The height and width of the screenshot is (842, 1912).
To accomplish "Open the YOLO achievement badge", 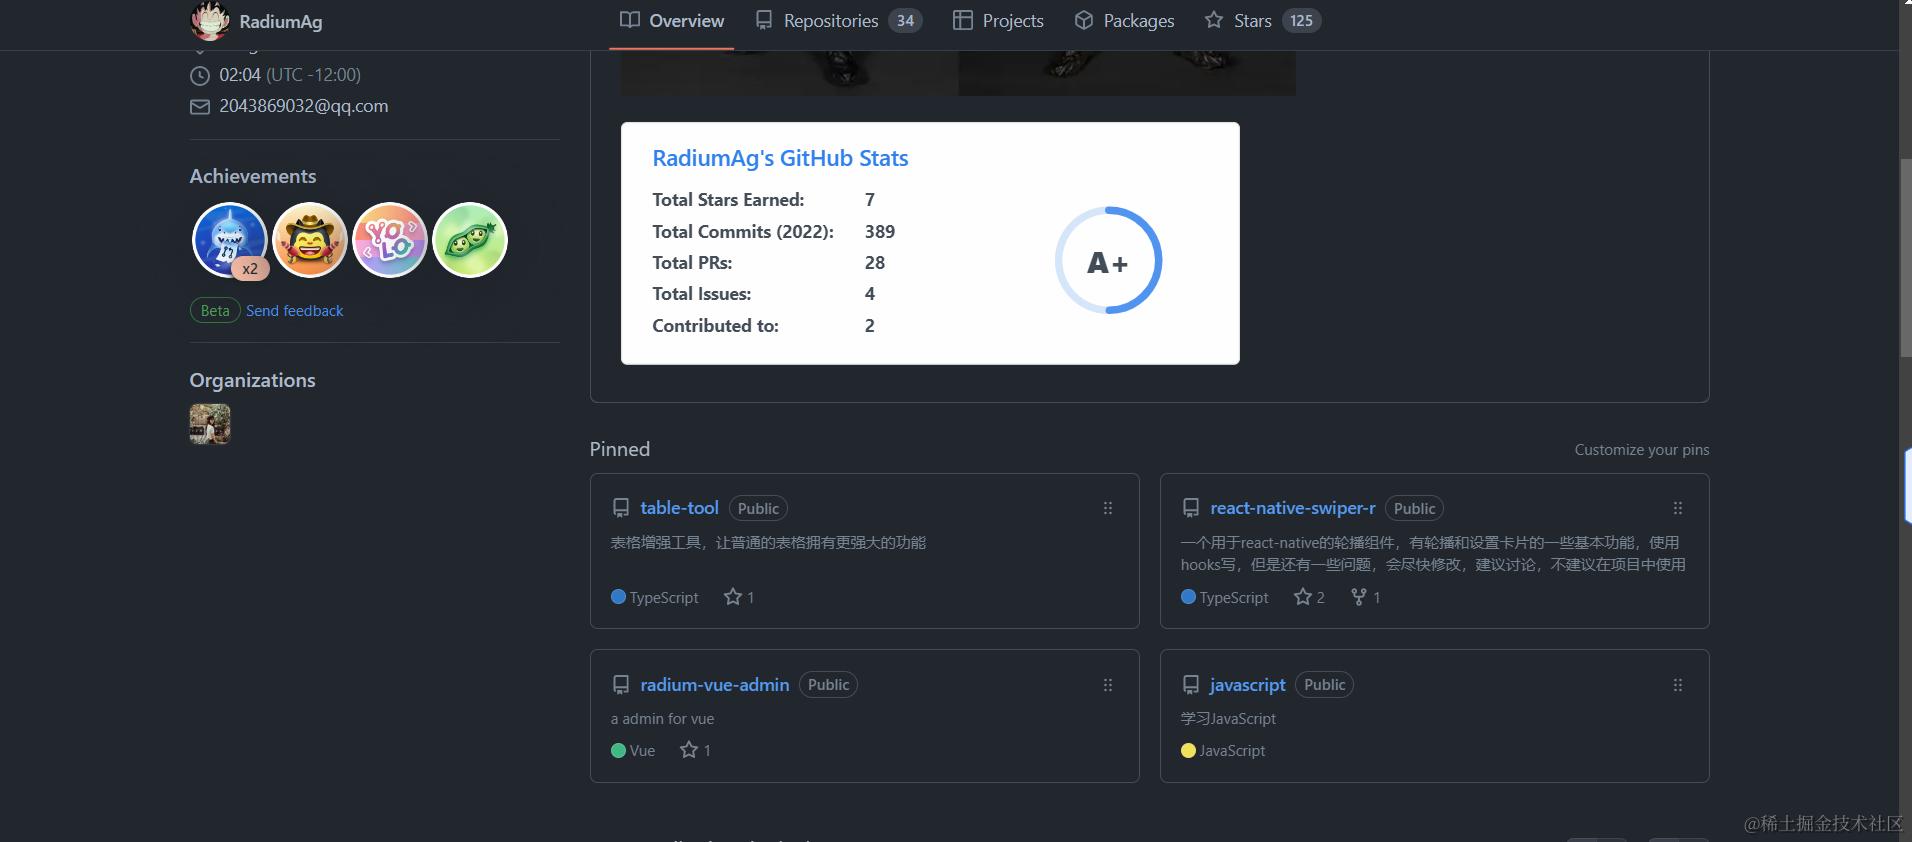I will 390,240.
